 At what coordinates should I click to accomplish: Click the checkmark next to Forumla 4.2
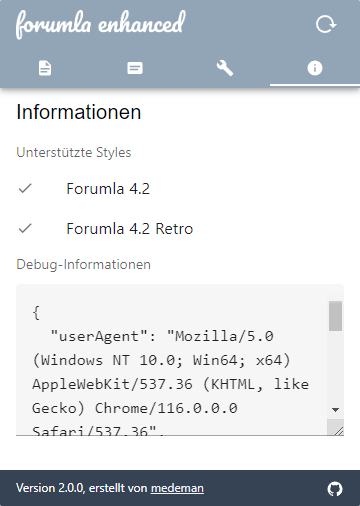click(x=25, y=189)
